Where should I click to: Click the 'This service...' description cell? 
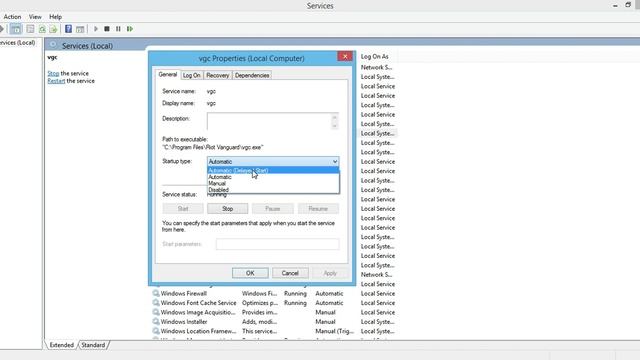coord(259,331)
